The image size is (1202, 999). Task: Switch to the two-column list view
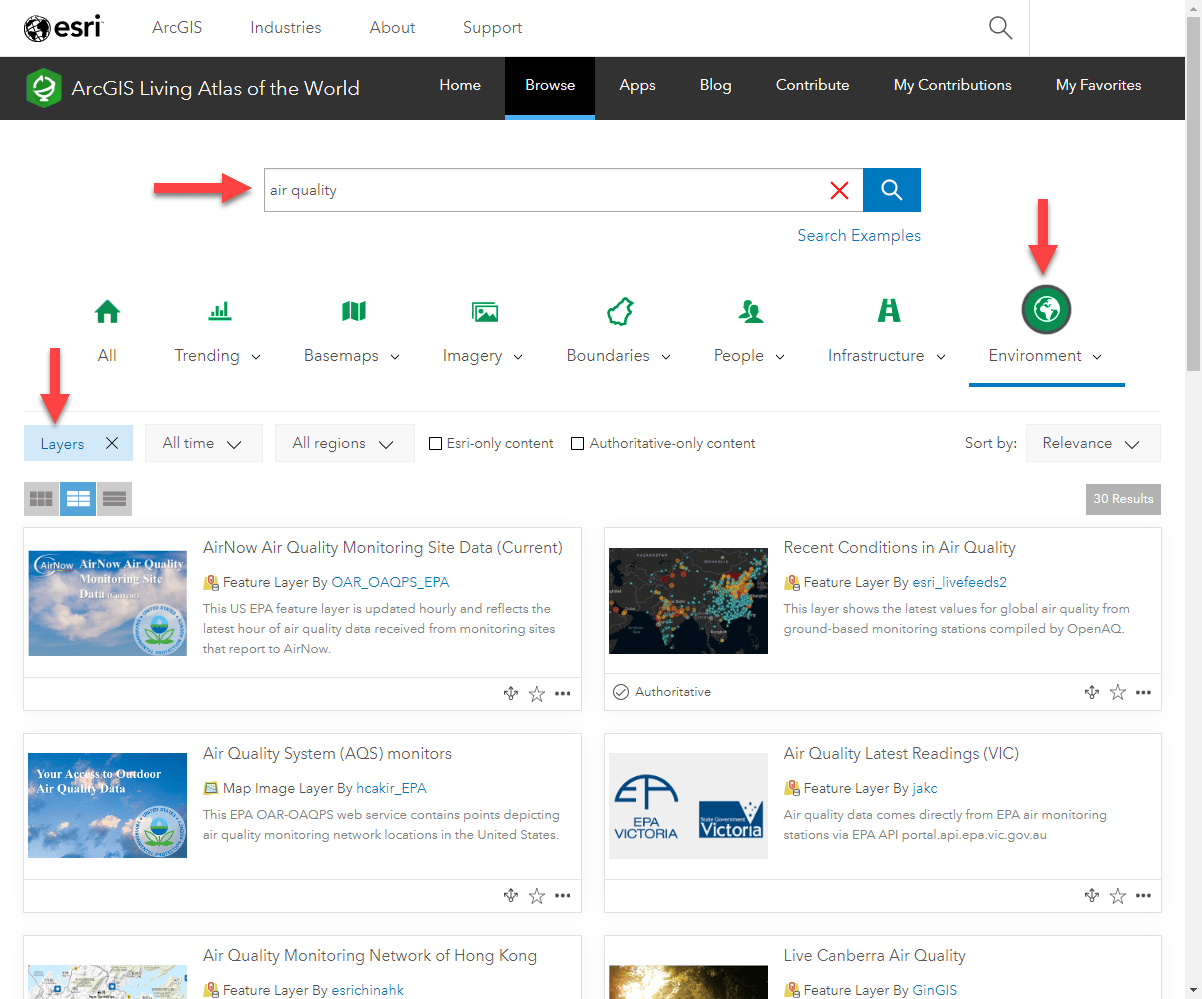click(78, 498)
